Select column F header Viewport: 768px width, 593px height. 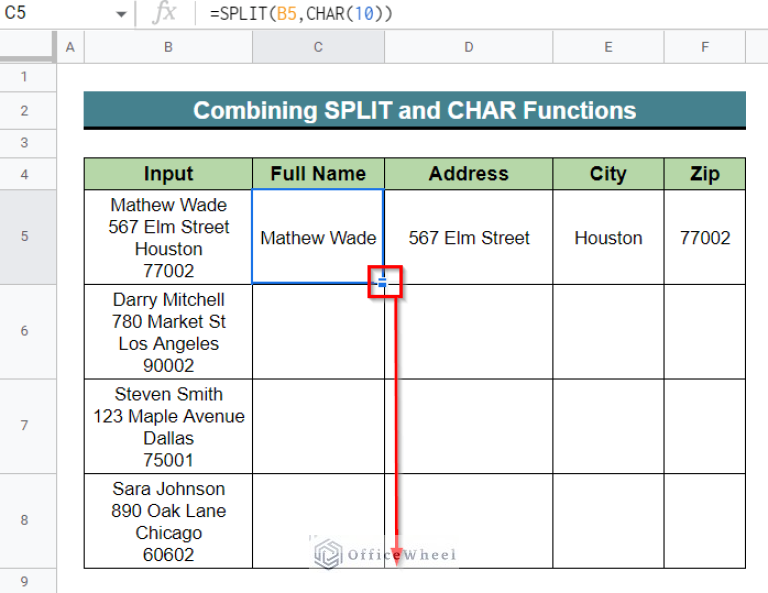(705, 47)
